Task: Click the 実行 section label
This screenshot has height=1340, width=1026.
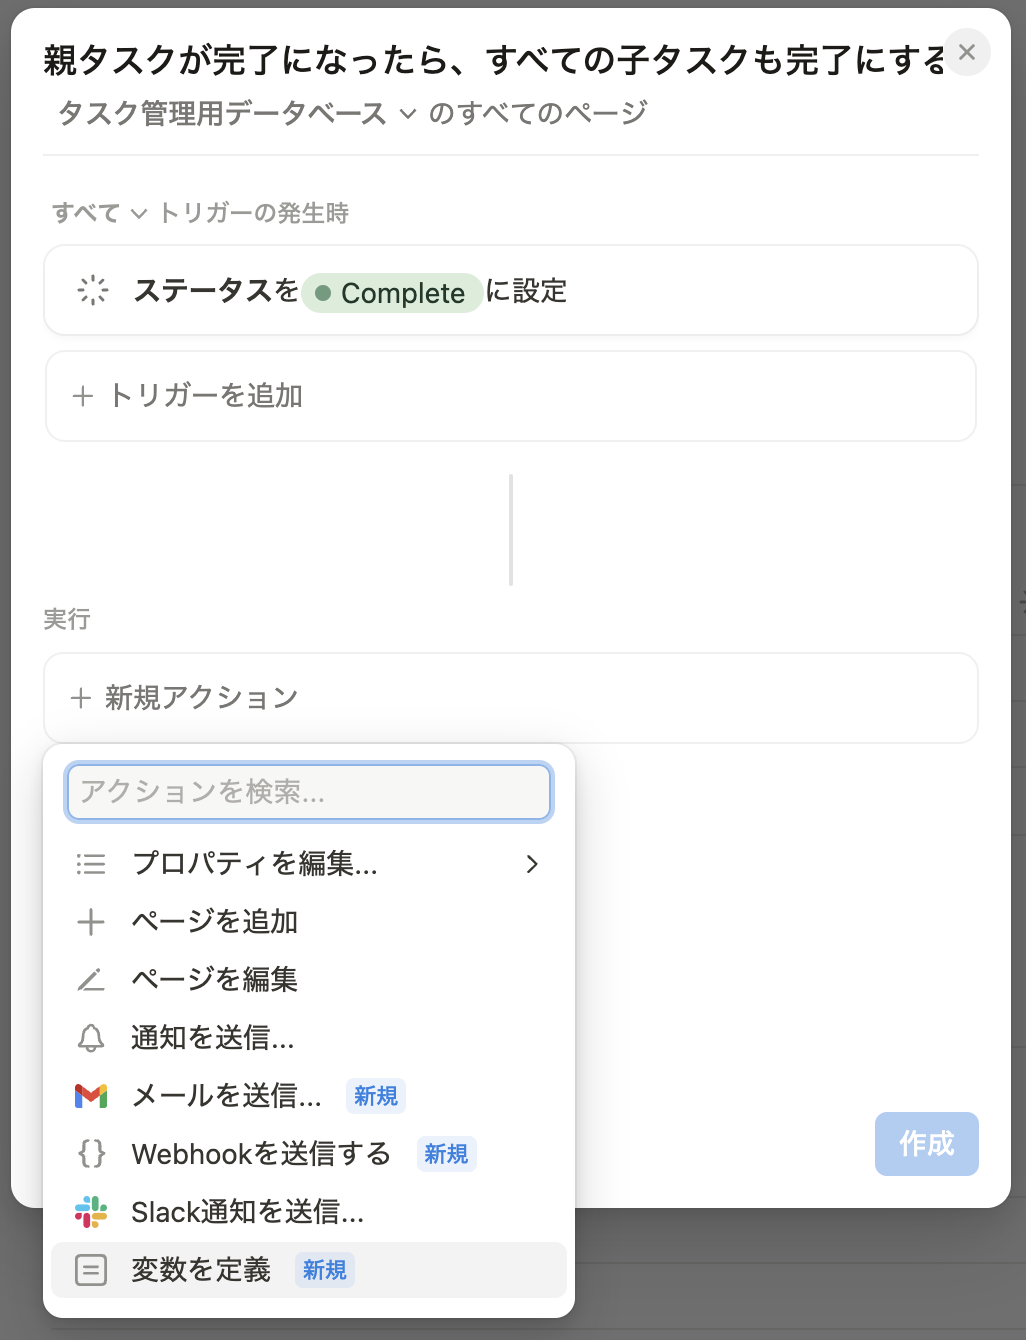Action: [67, 619]
